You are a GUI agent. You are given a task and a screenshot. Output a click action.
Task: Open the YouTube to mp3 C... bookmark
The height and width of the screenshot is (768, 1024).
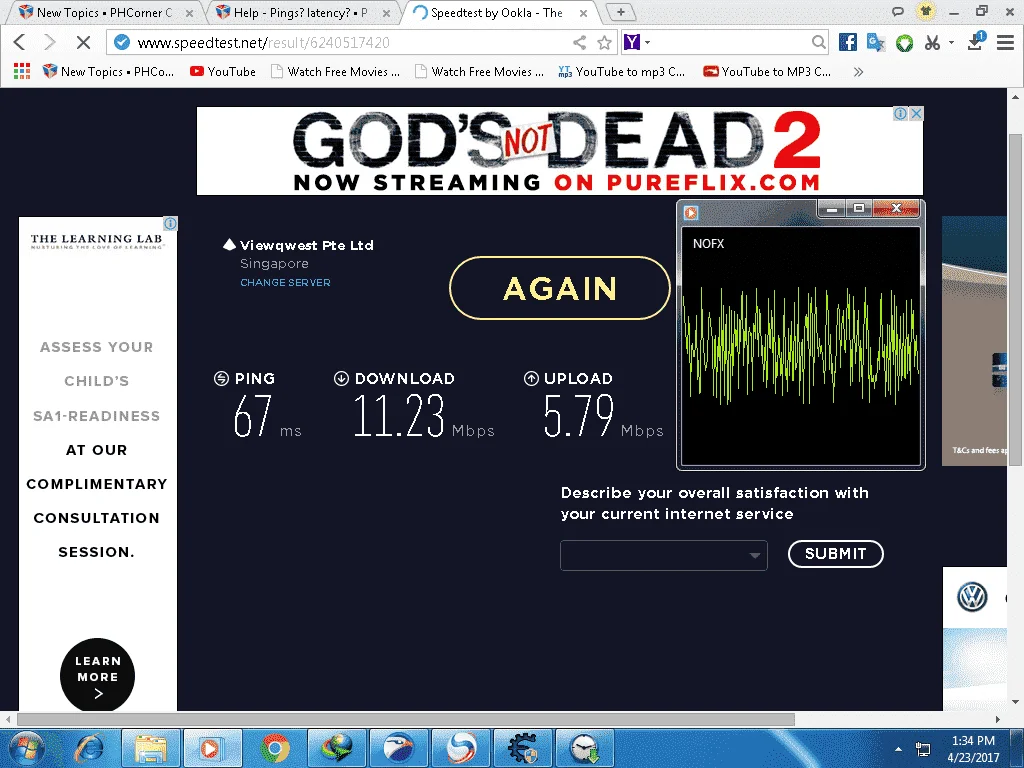(x=622, y=71)
